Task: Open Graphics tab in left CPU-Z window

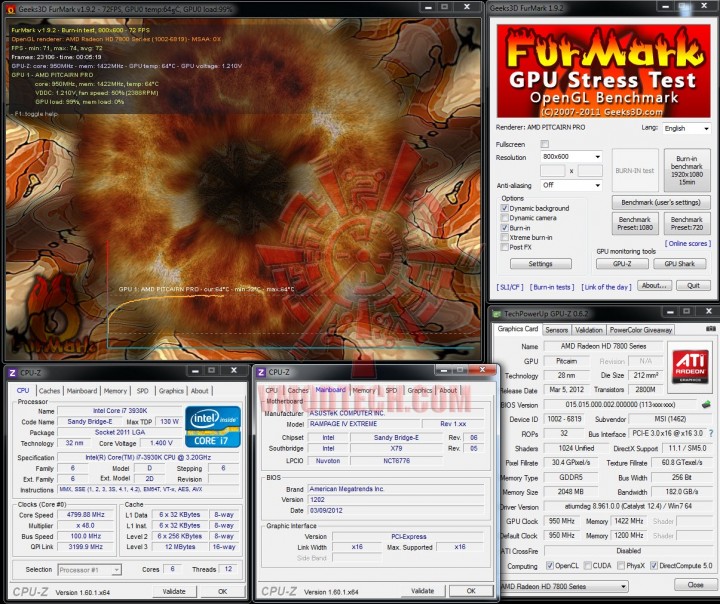Action: [171, 391]
